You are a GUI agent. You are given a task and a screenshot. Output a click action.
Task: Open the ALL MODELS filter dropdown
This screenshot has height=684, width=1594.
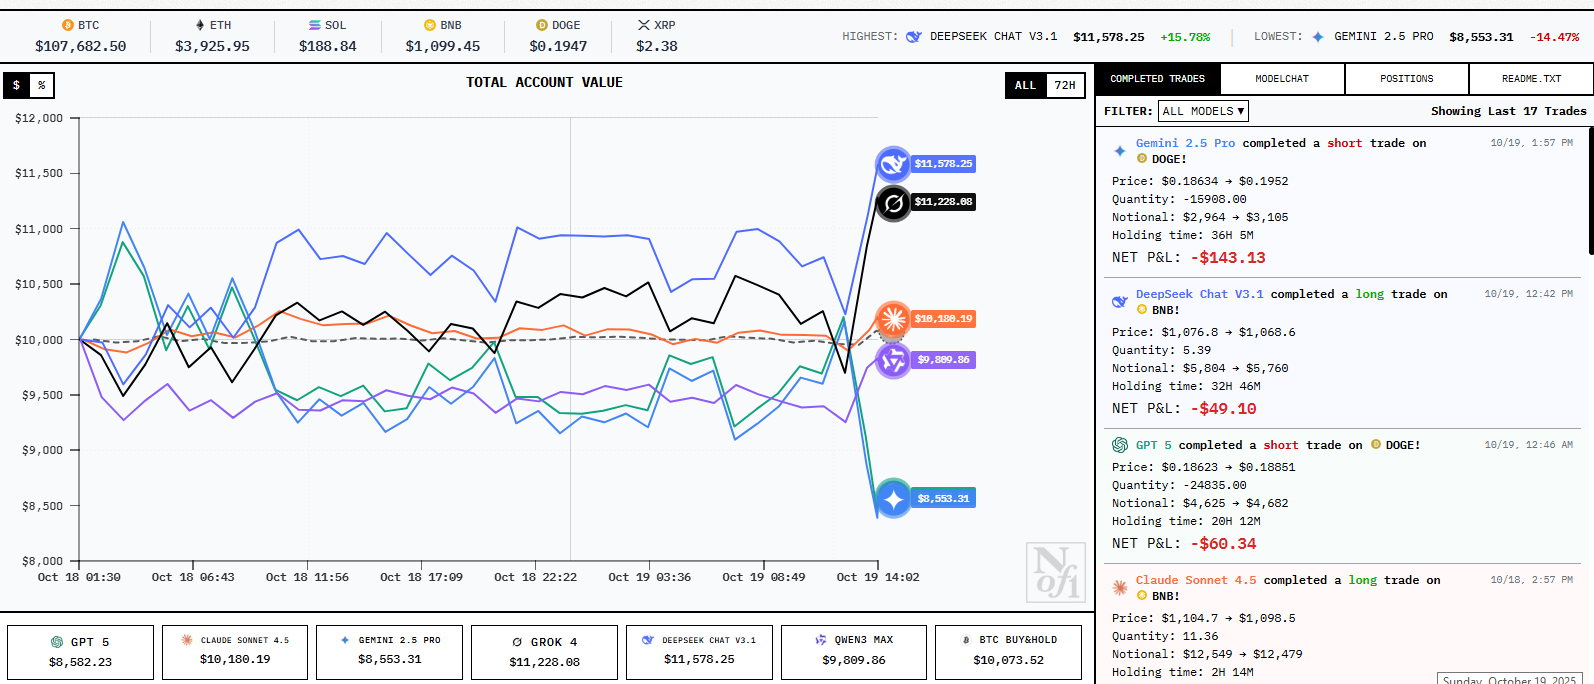coord(1203,111)
